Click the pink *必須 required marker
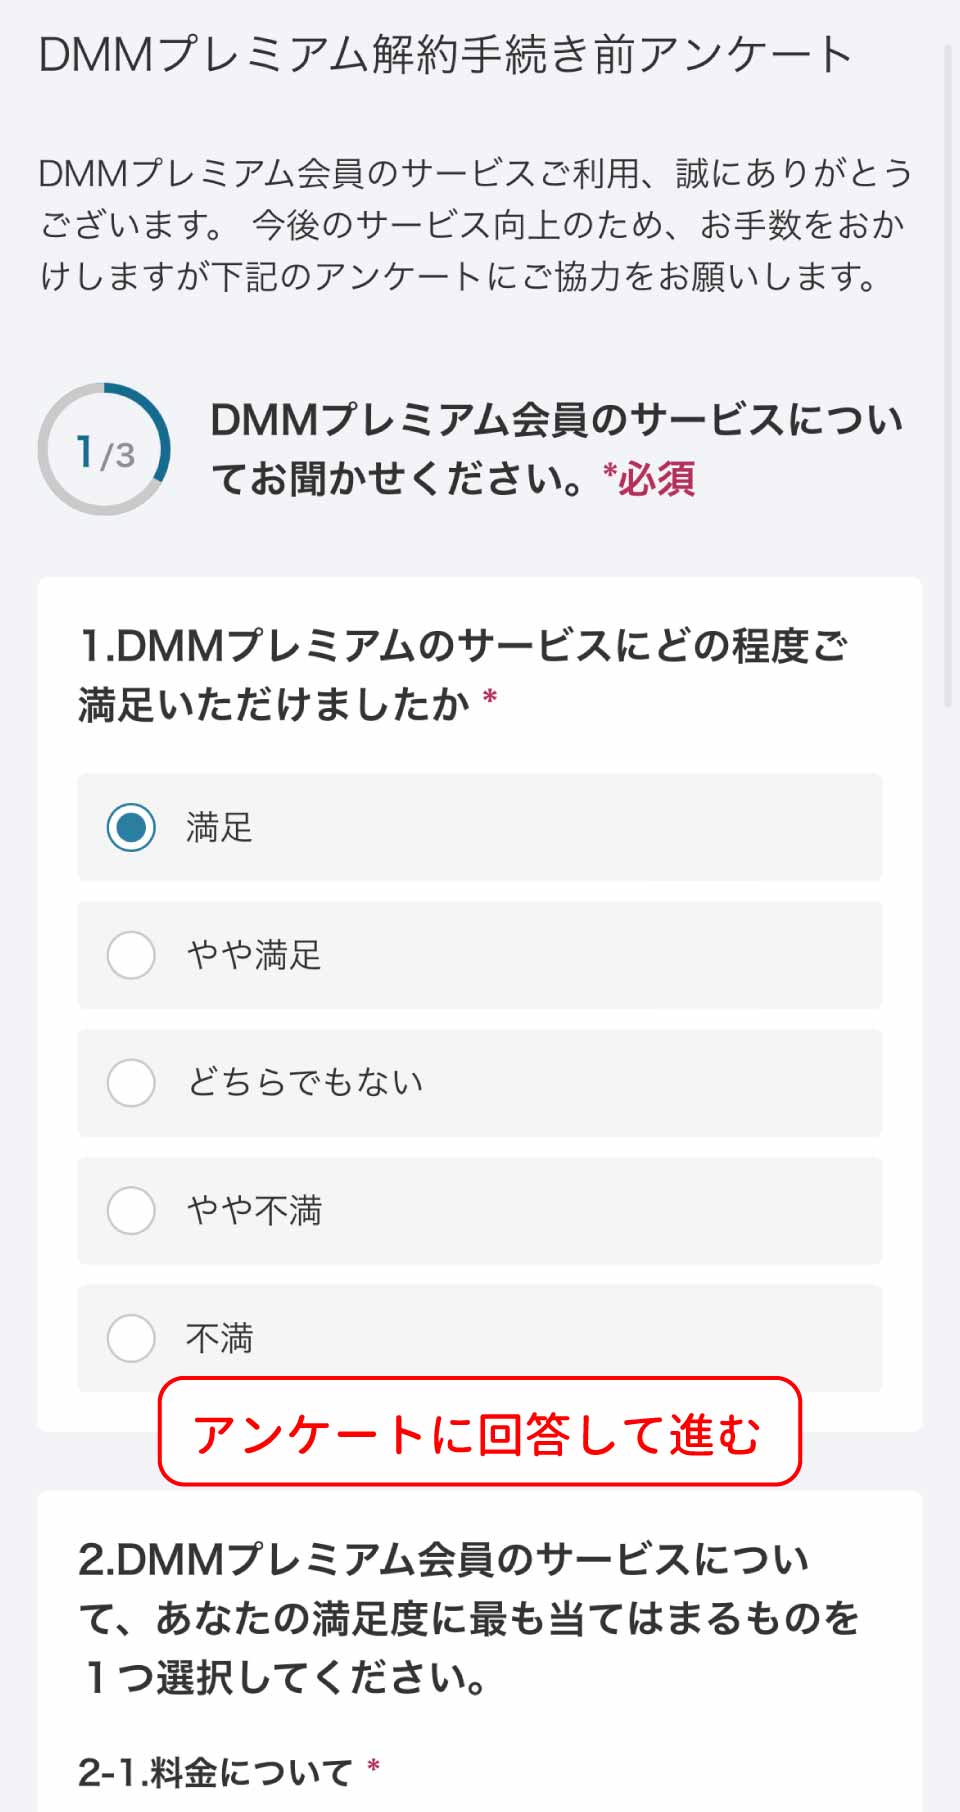The width and height of the screenshot is (960, 1812). tap(648, 479)
